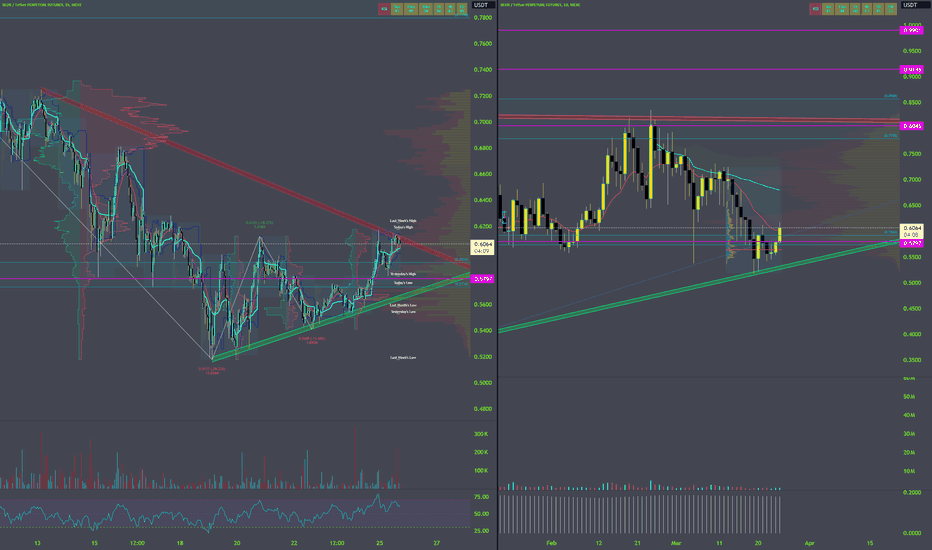
Task: Click the Feb label on right time axis
Action: click(551, 543)
